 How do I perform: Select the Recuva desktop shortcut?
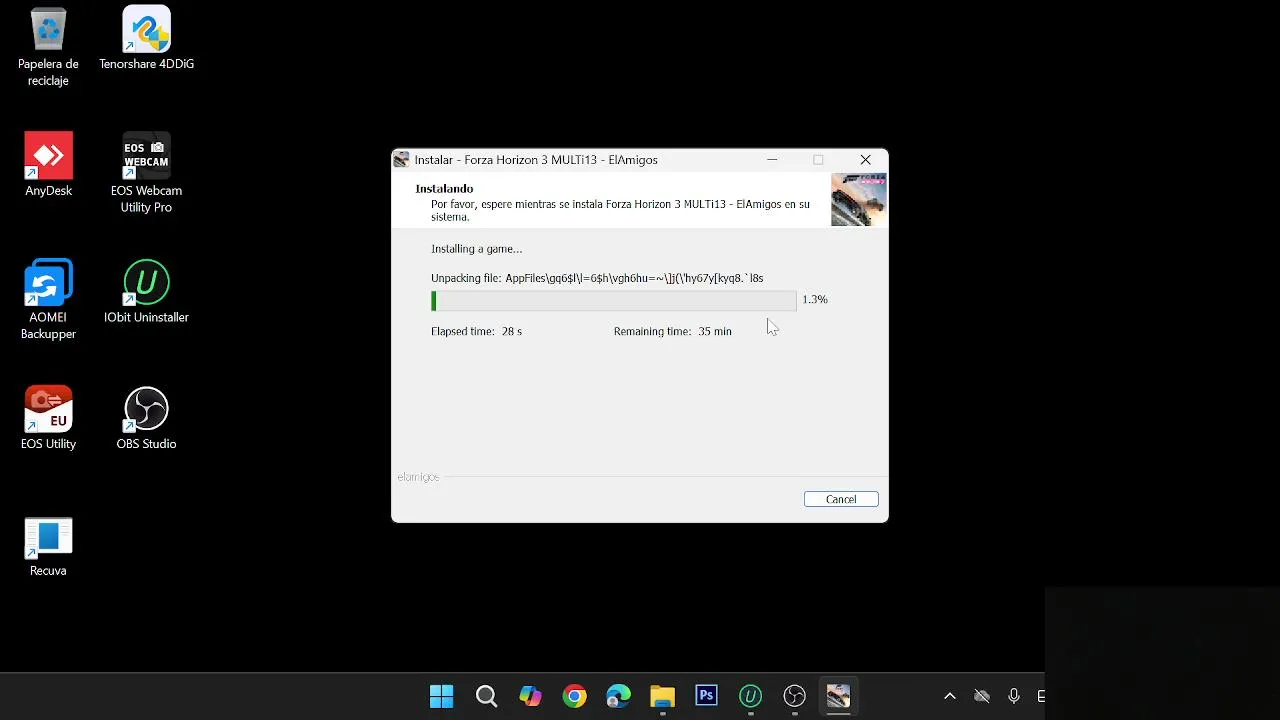pos(48,547)
